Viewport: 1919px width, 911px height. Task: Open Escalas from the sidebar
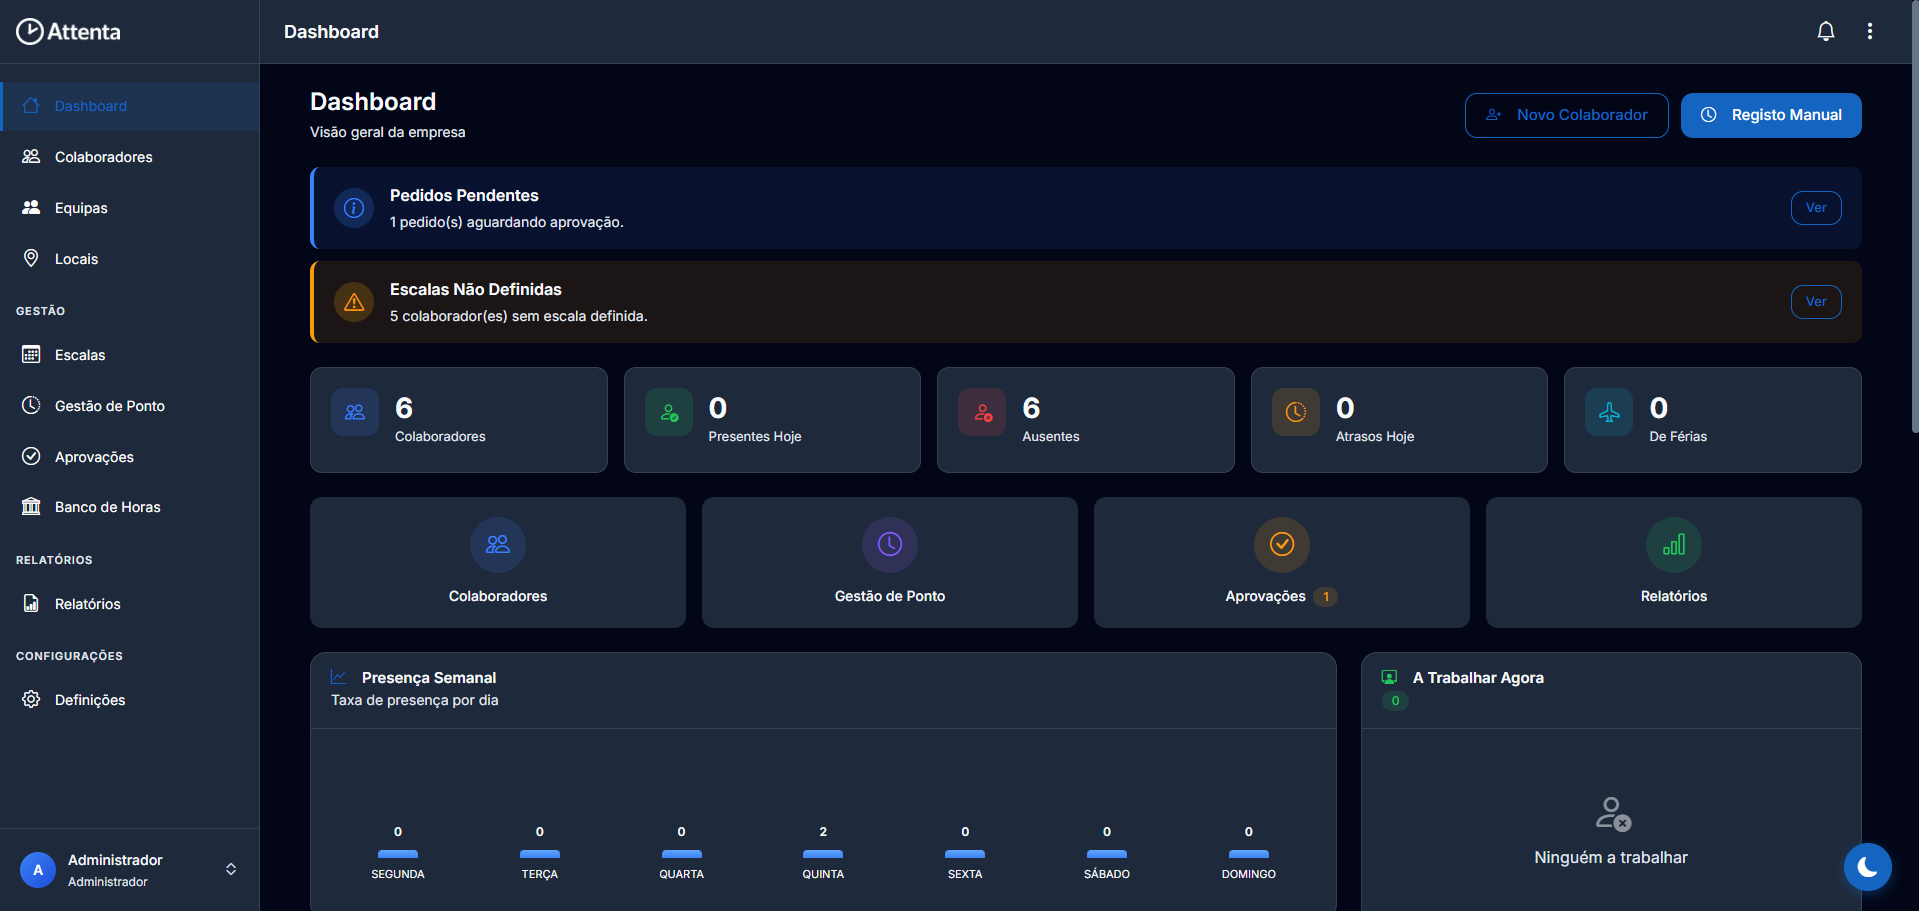130,355
